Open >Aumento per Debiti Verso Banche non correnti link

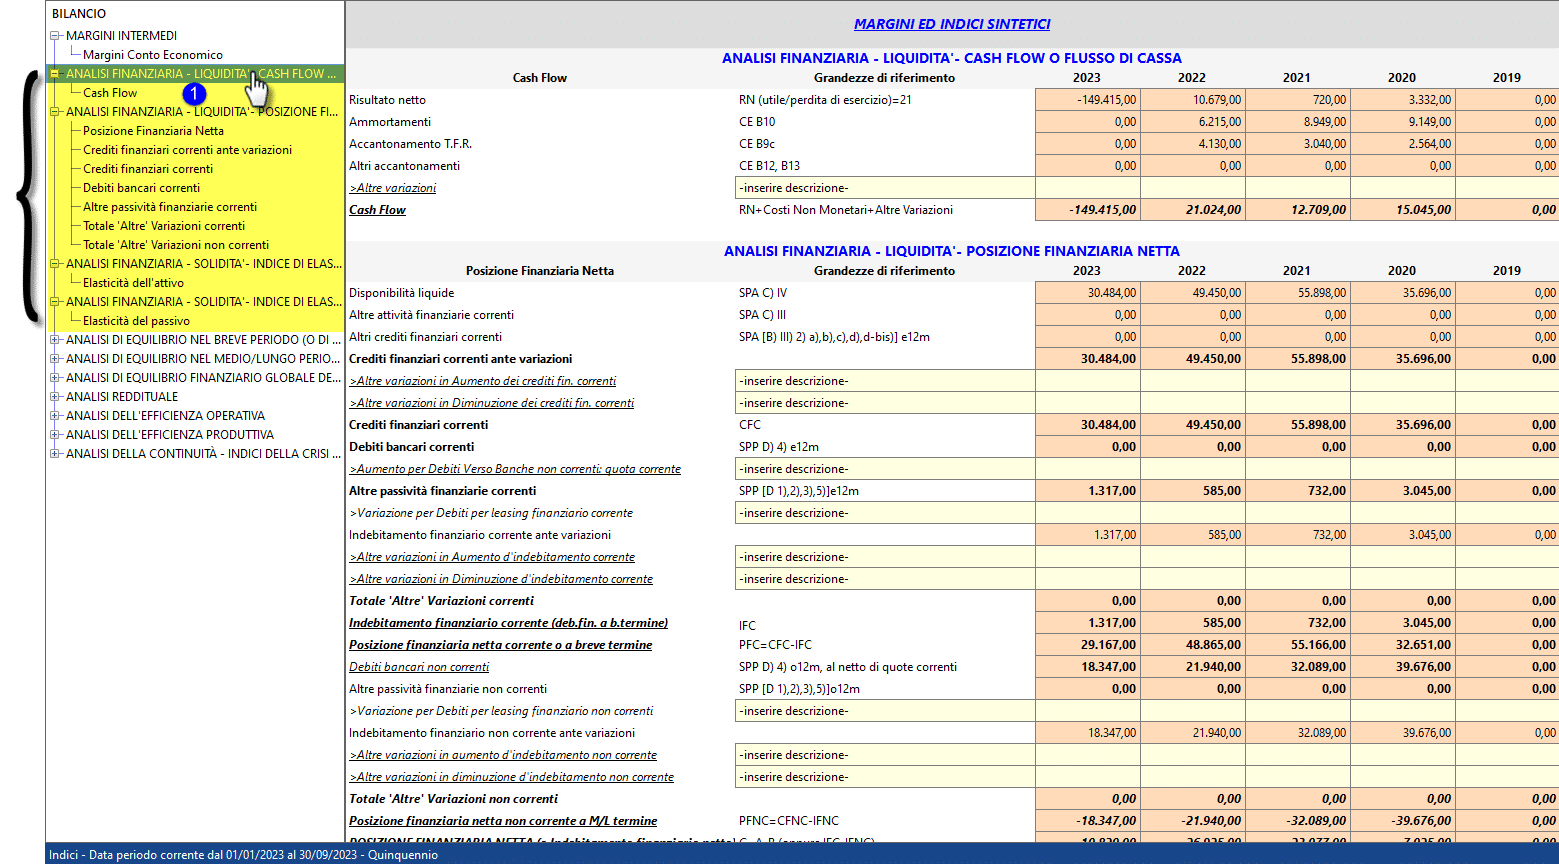point(515,469)
